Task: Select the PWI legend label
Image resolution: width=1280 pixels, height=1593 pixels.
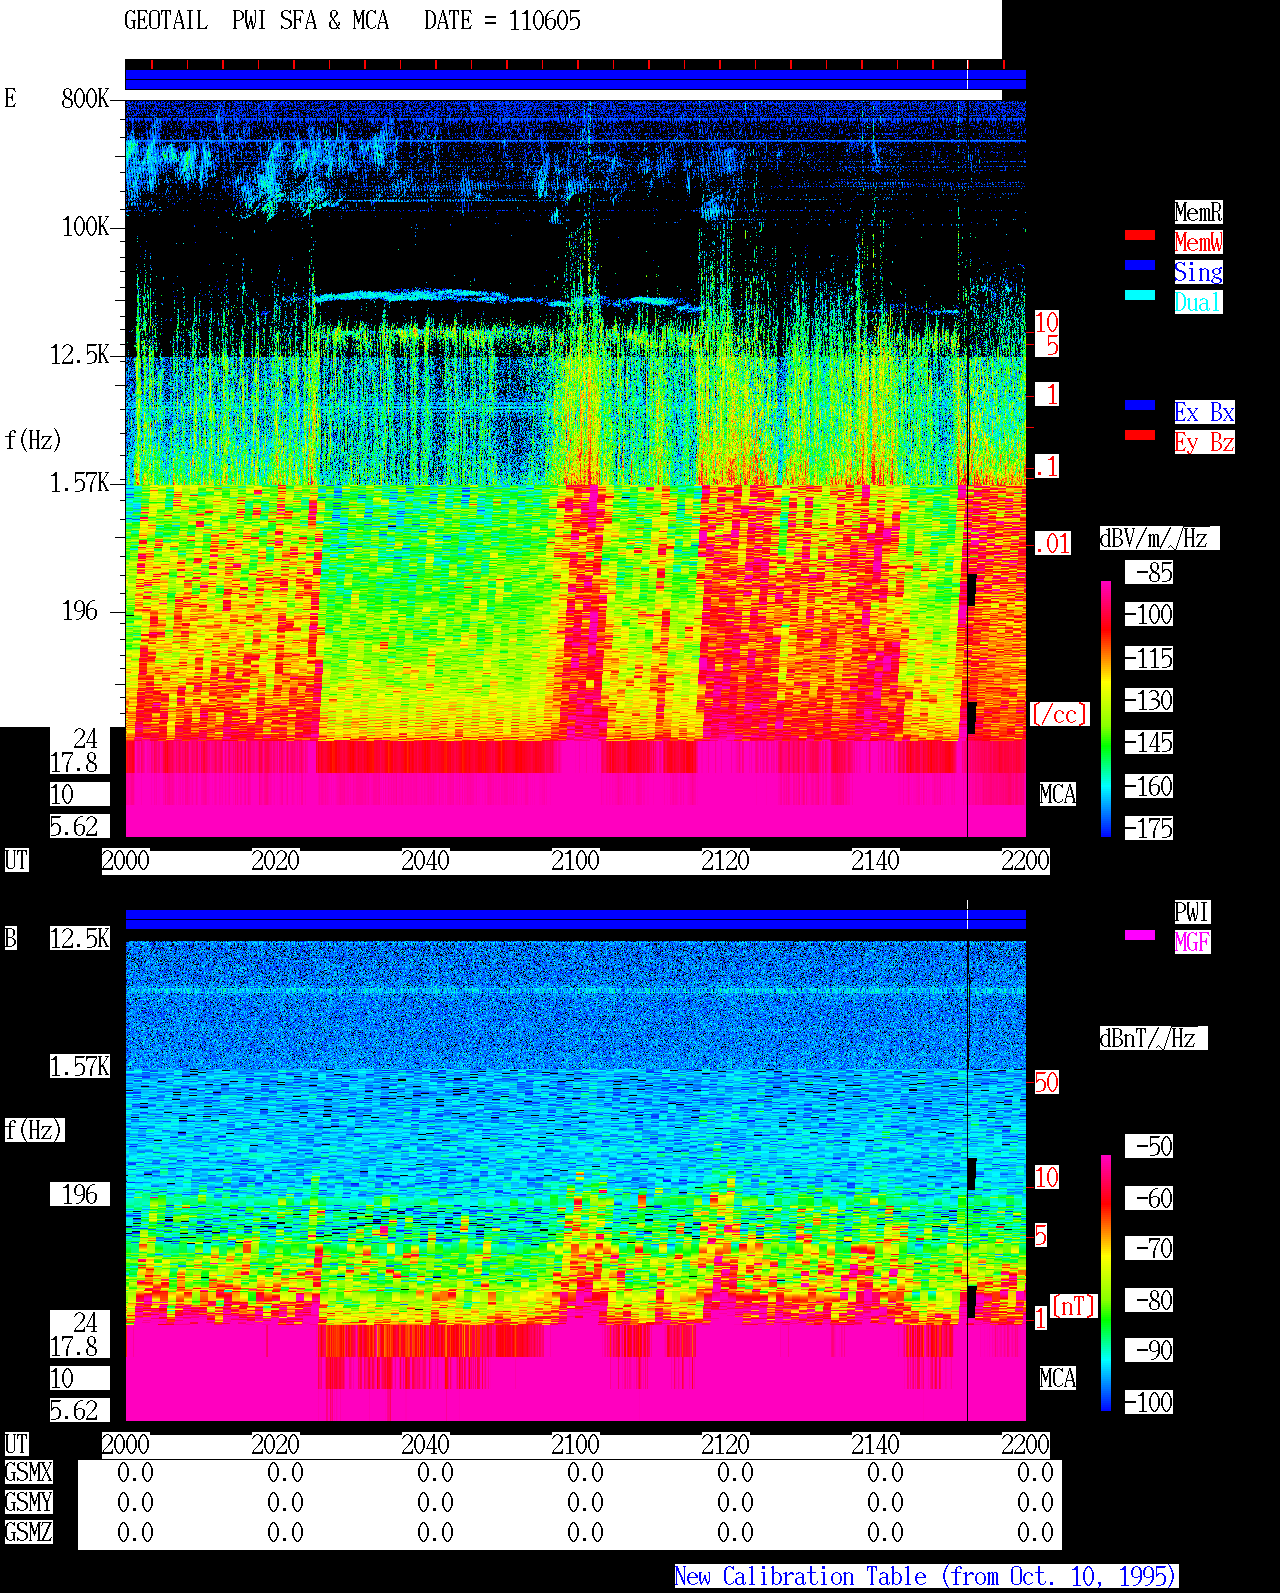Action: (x=1192, y=912)
